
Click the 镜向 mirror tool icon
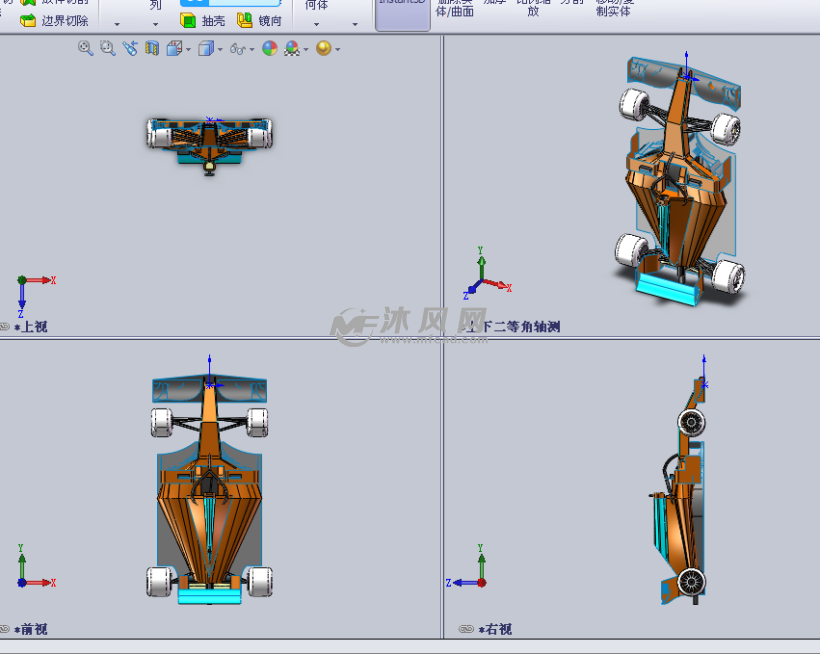coord(244,20)
